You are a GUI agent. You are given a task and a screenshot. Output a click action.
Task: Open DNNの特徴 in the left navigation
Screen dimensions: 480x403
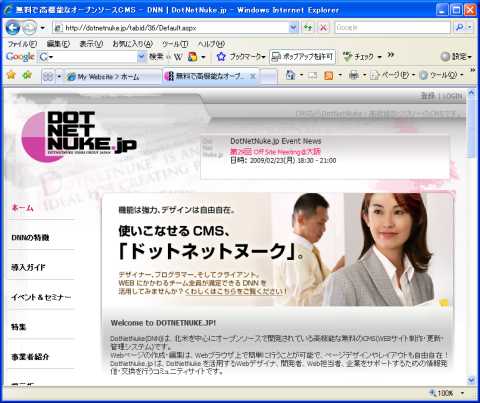[30, 238]
